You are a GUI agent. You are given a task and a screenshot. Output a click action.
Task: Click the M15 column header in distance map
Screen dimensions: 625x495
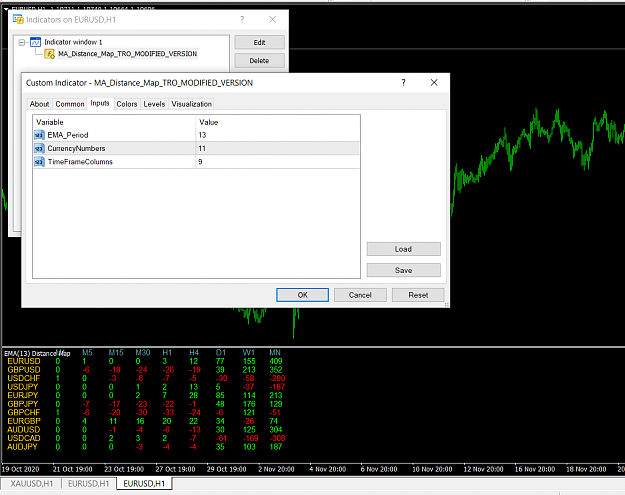point(116,353)
